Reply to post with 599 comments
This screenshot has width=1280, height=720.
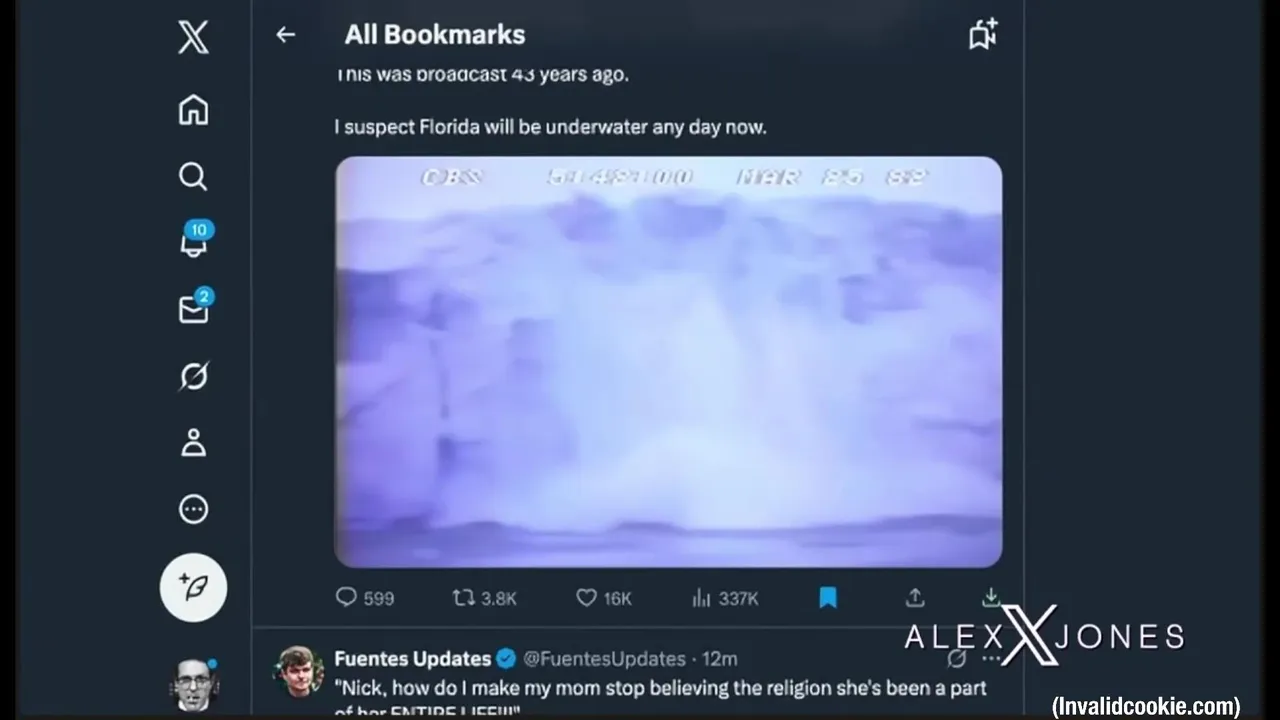pos(365,598)
